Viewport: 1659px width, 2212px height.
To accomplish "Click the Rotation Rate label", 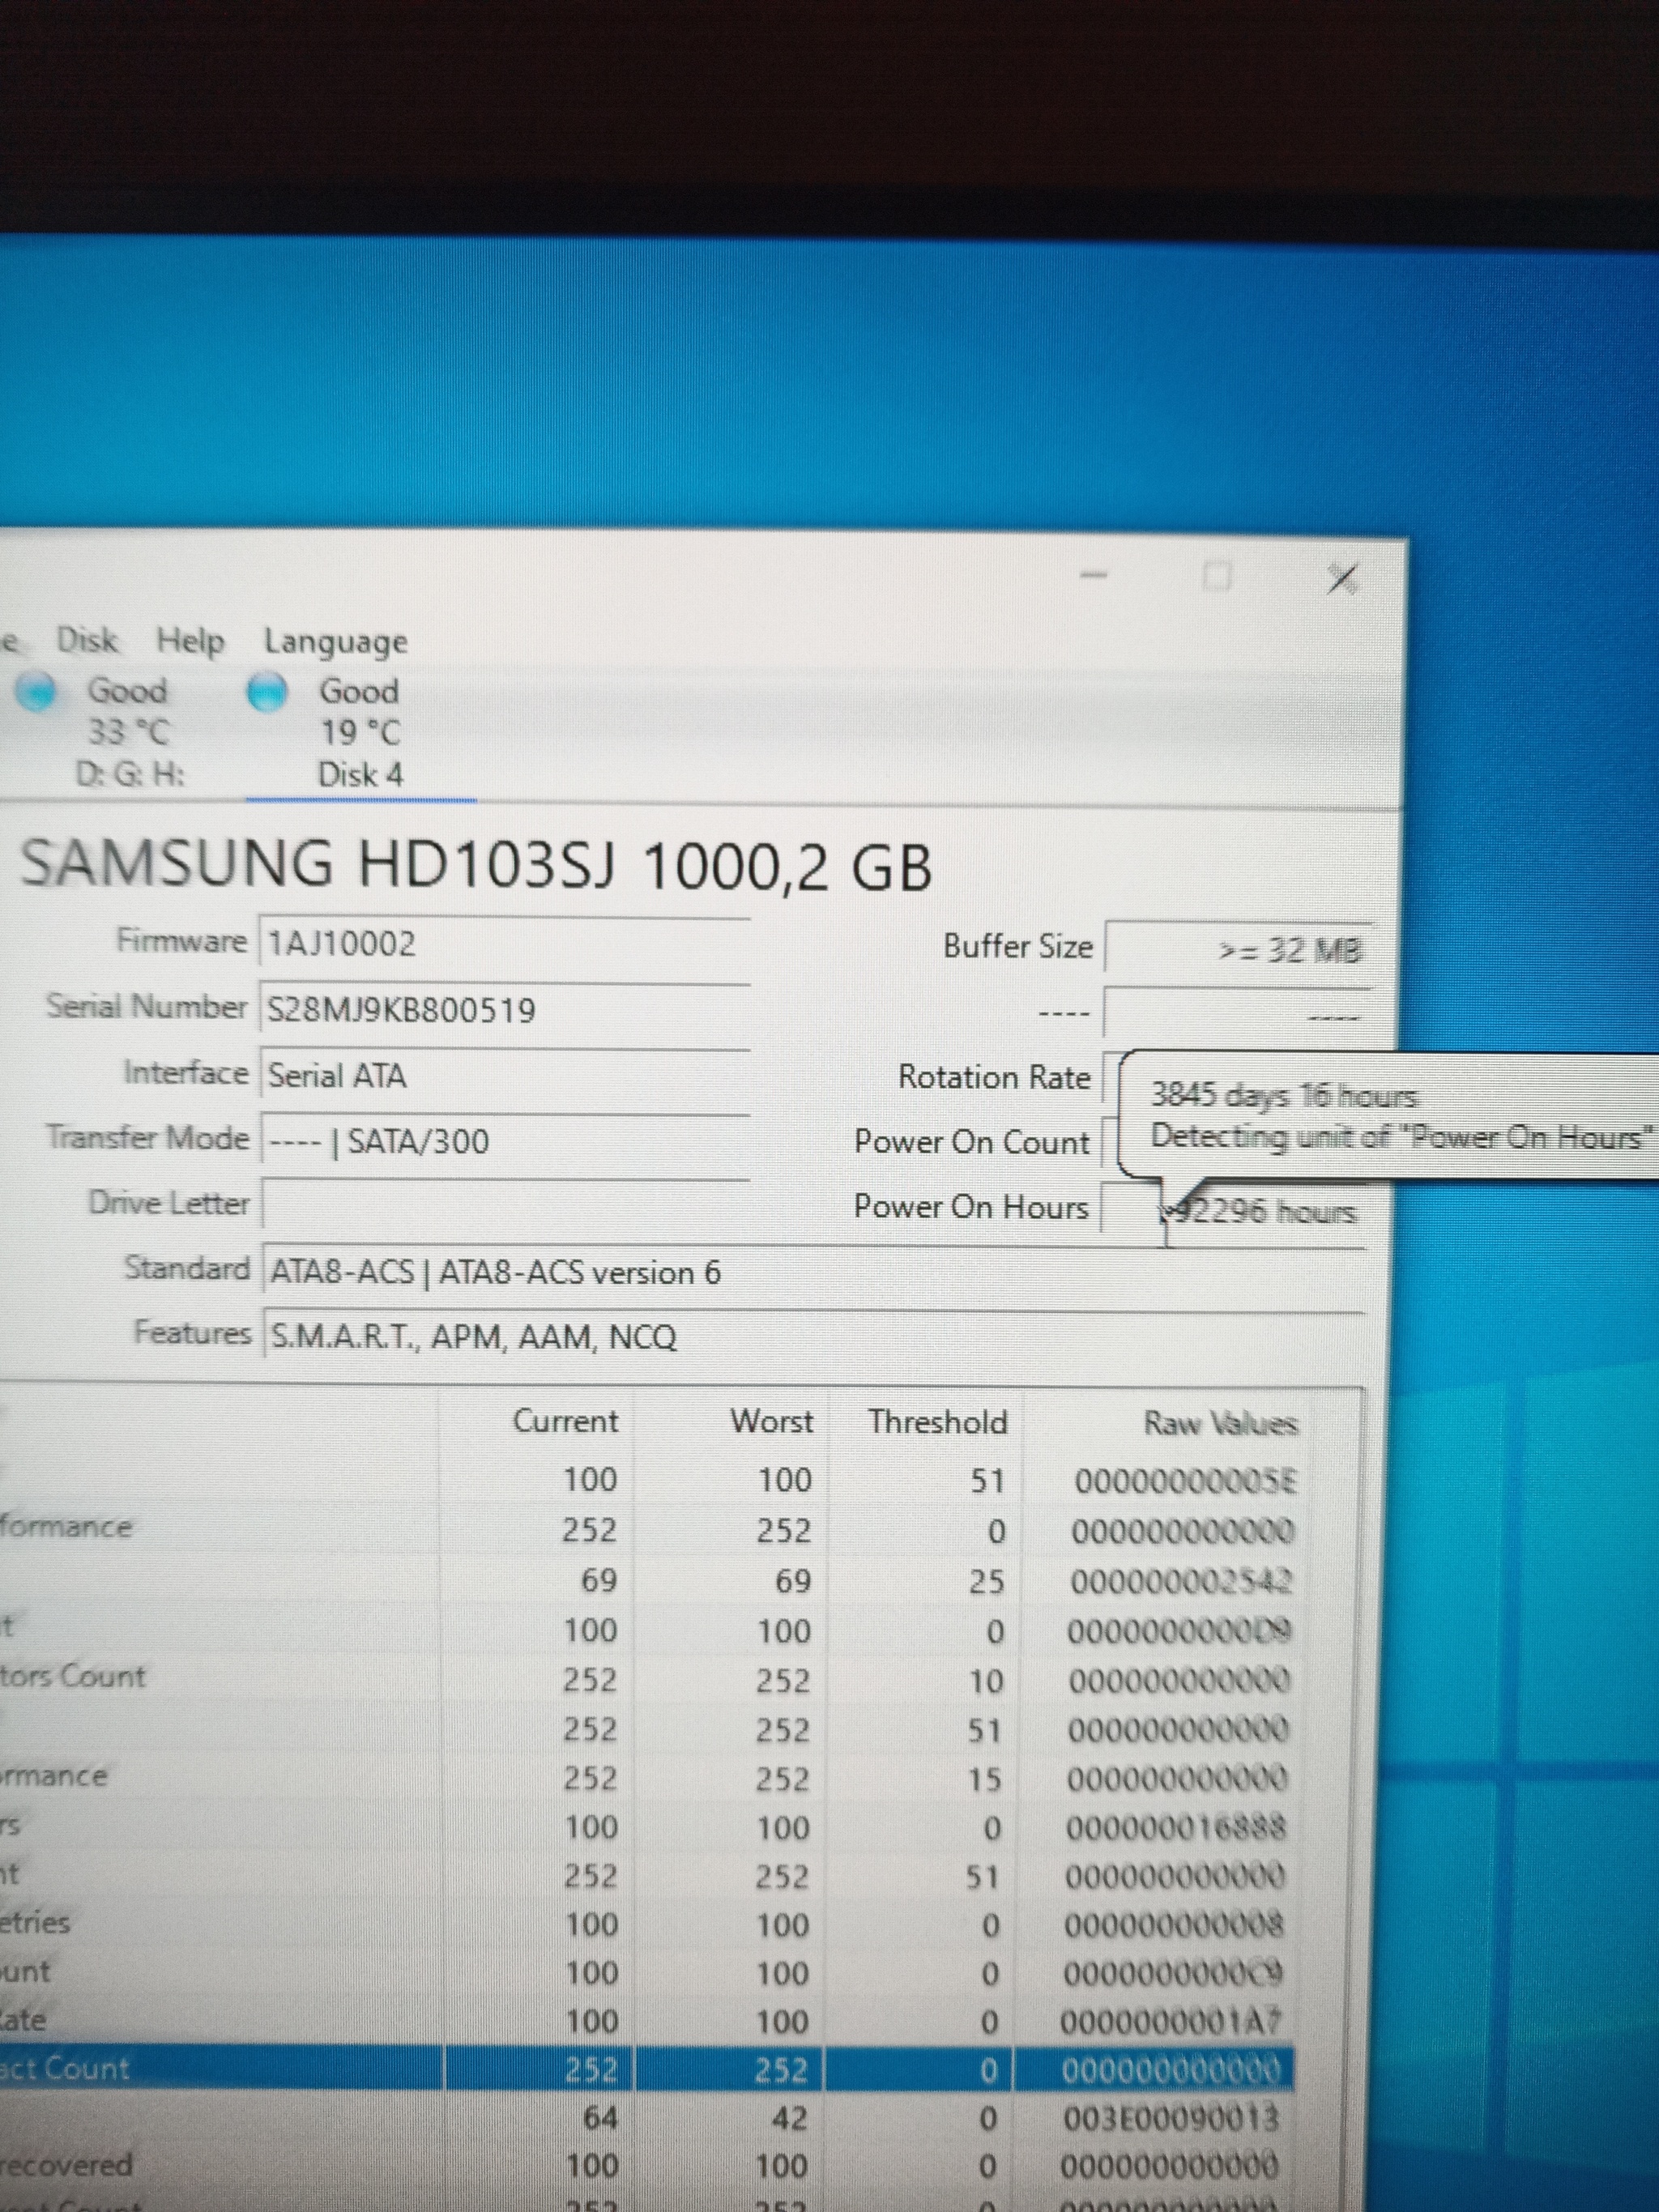I will tap(994, 1077).
